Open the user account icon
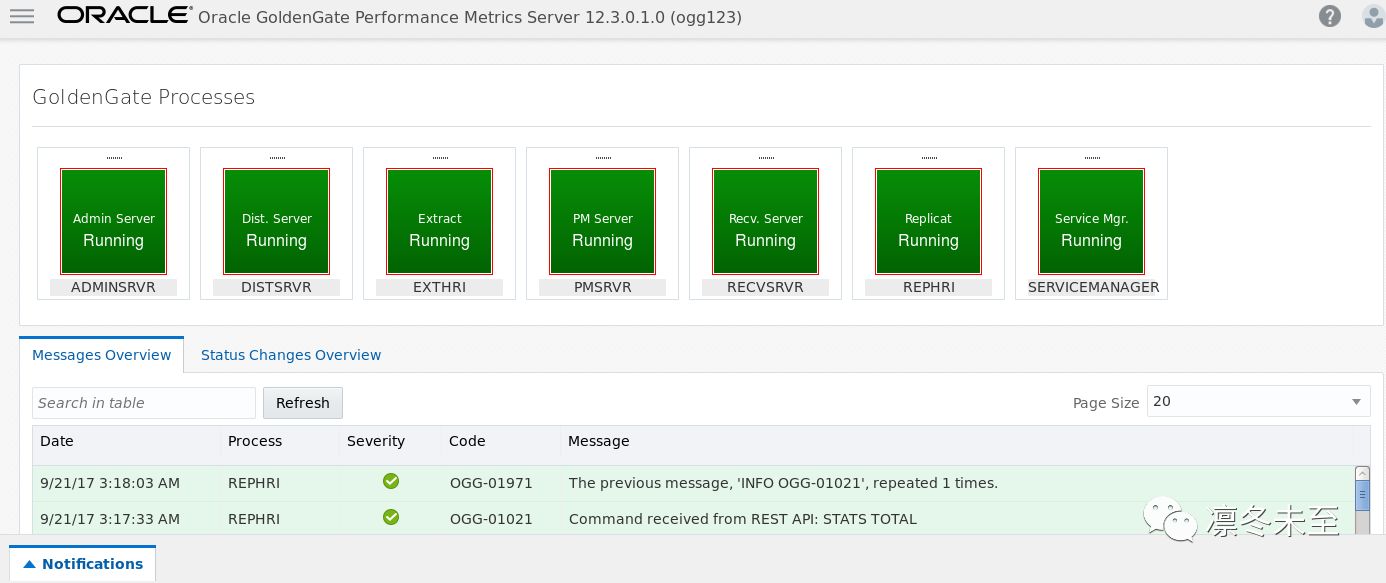The width and height of the screenshot is (1386, 583). point(1373,17)
